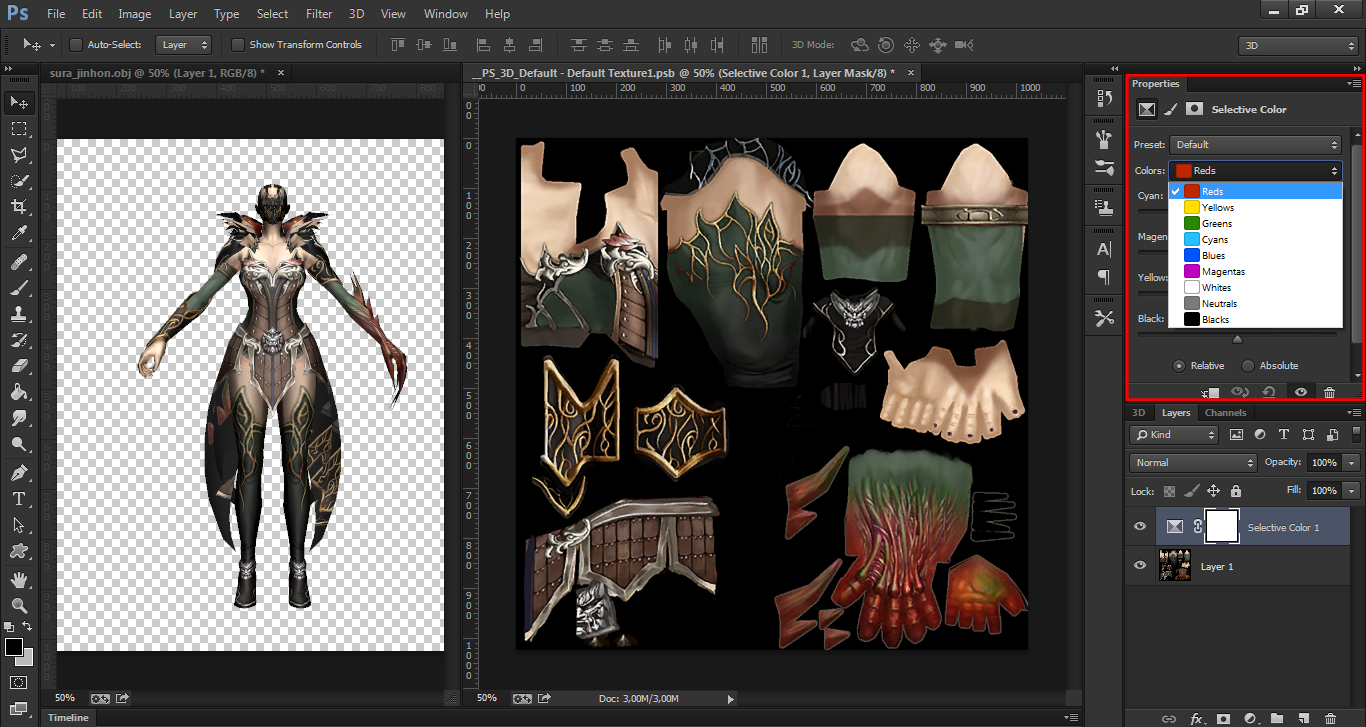Select the Relative radio button
The height and width of the screenshot is (727, 1366).
pos(1180,365)
